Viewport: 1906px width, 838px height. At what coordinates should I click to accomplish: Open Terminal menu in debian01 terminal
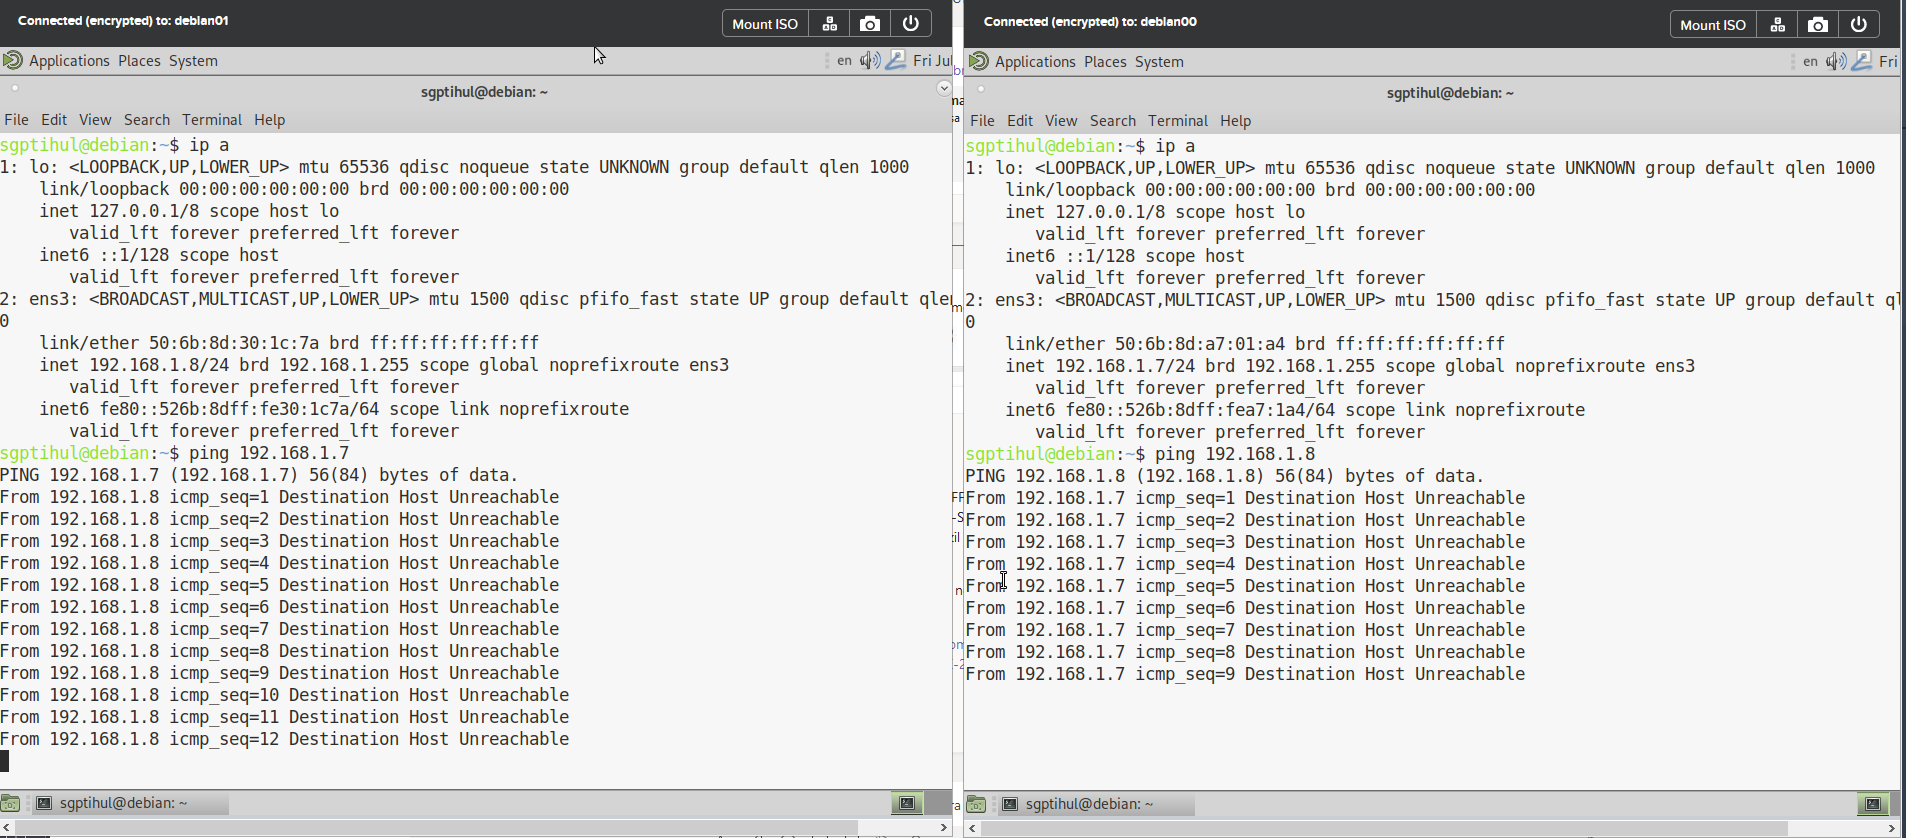(x=212, y=120)
